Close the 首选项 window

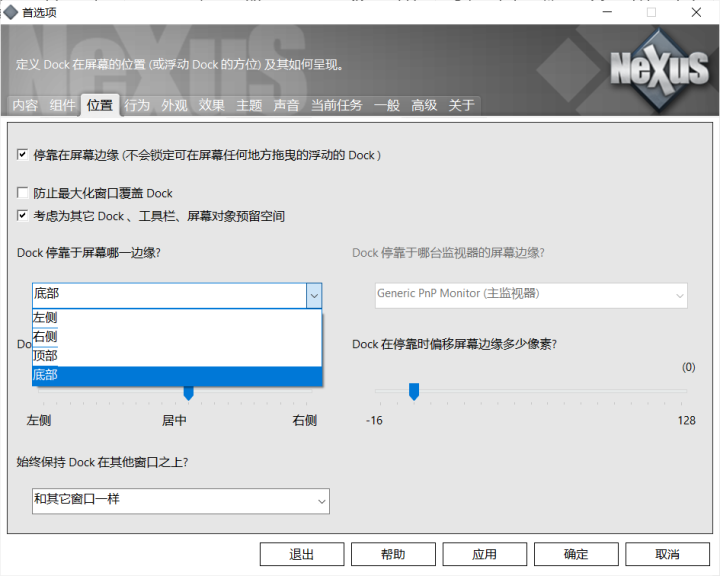(696, 12)
